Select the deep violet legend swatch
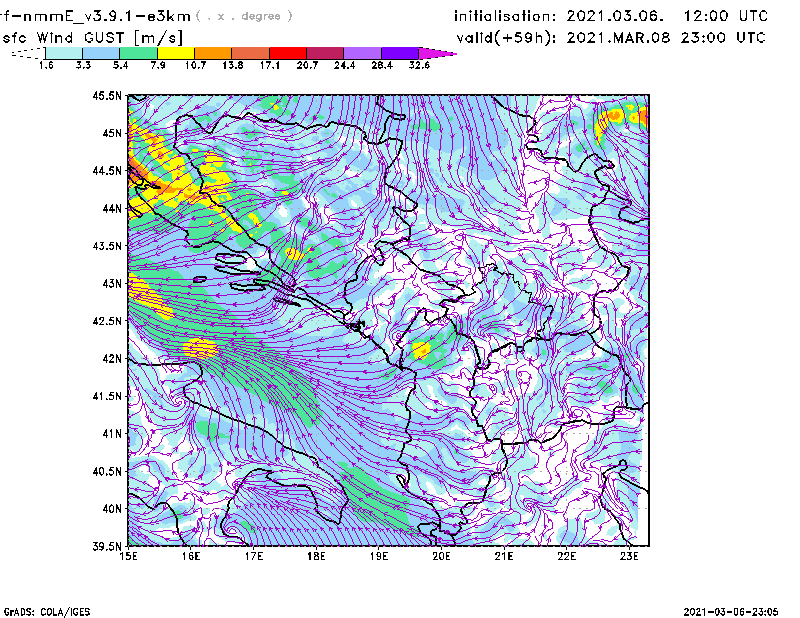Image resolution: width=800 pixels, height=618 pixels. [x=400, y=53]
